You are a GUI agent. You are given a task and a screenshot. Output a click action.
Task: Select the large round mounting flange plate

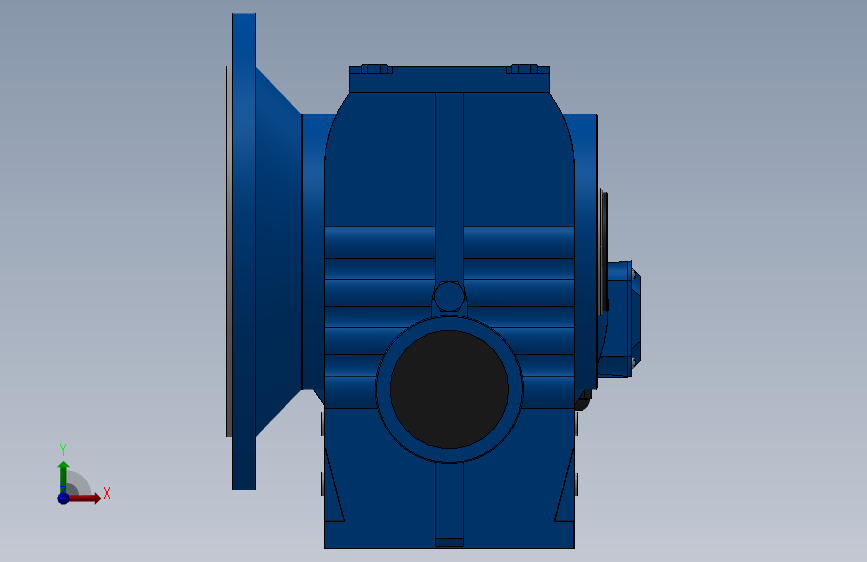[x=244, y=252]
